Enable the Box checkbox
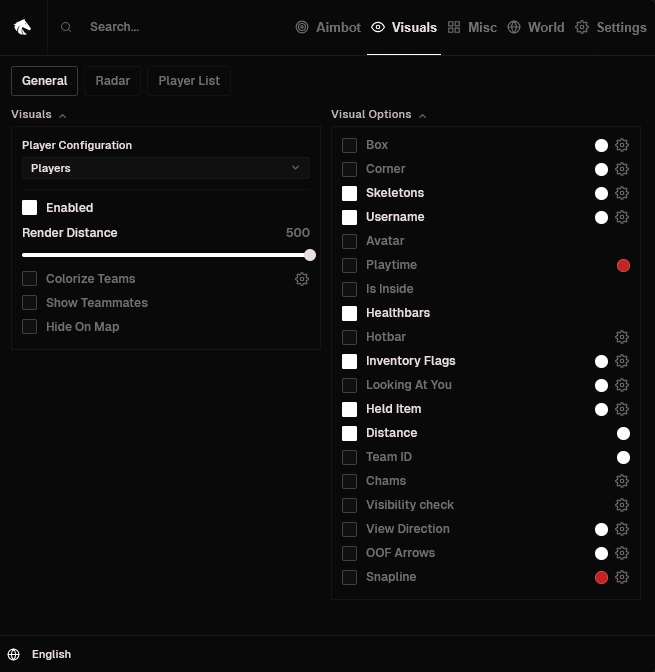Viewport: 655px width, 672px height. 349,145
